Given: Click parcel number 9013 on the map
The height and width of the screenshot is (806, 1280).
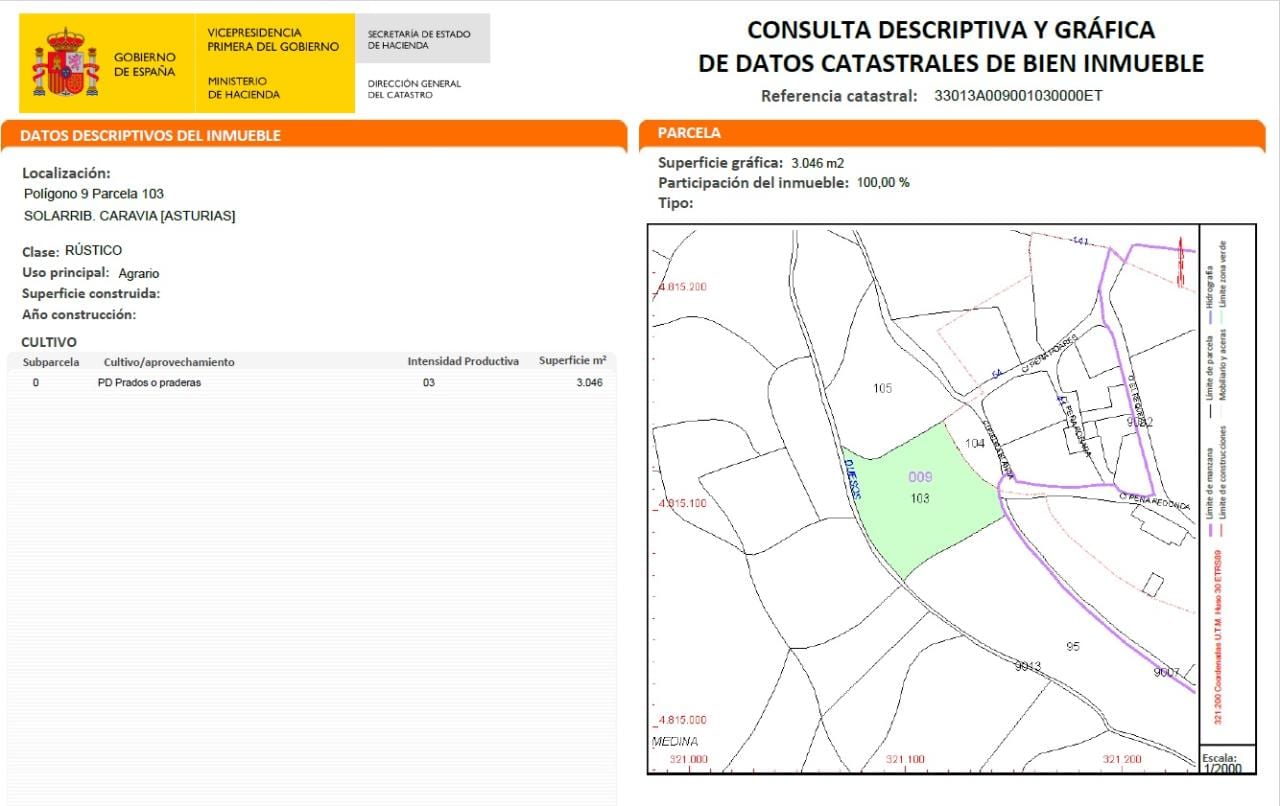Looking at the screenshot, I should [1028, 666].
